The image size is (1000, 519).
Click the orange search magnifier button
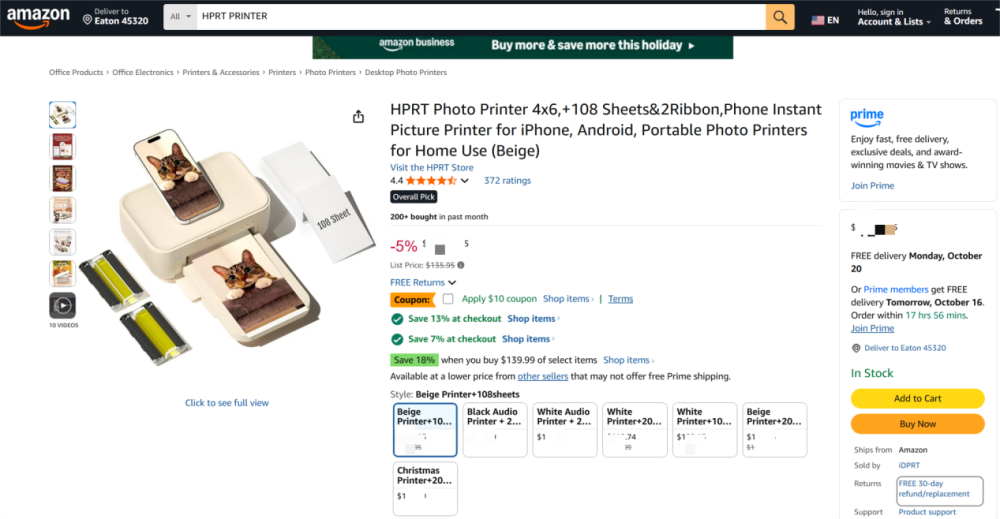tap(780, 17)
